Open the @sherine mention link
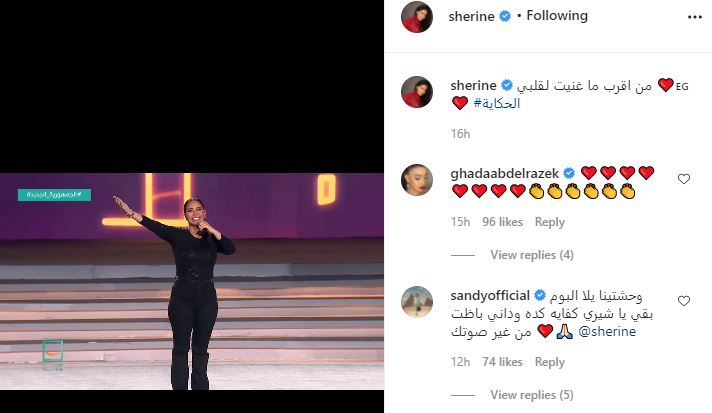The width and height of the screenshot is (712, 413). (607, 332)
